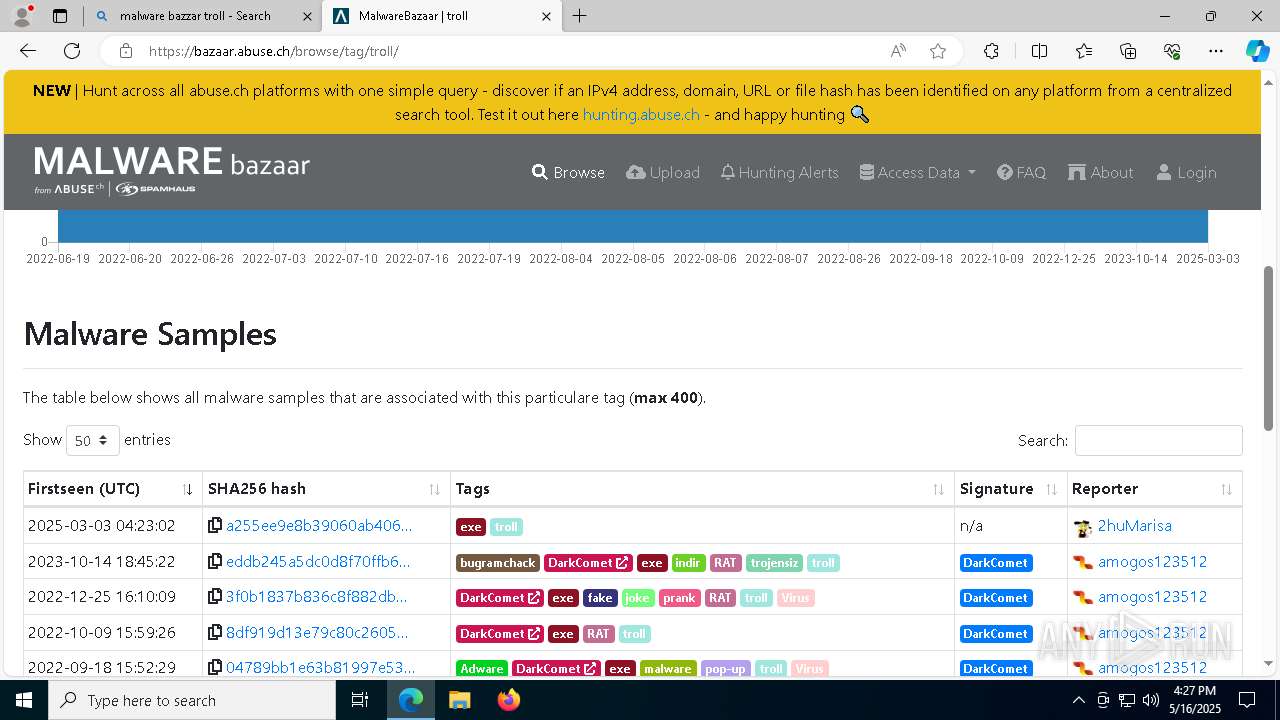The width and height of the screenshot is (1280, 720).
Task: Click the prank tag badge
Action: [x=679, y=598]
